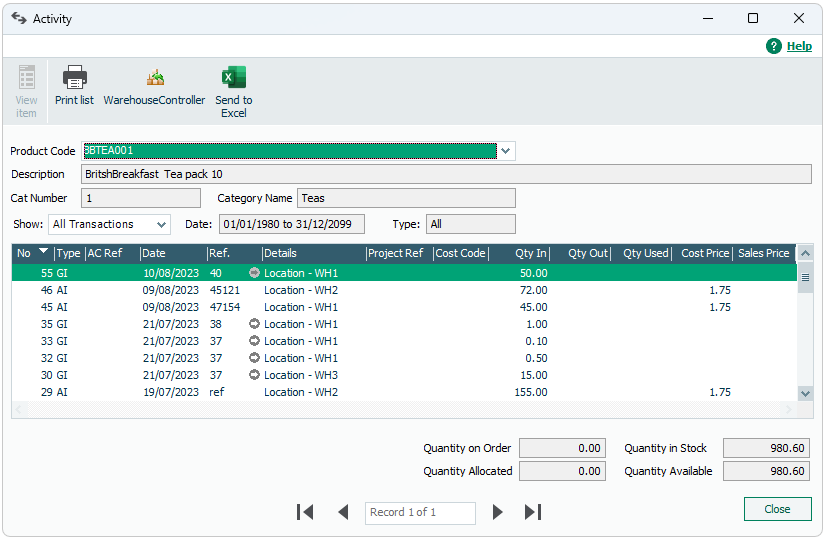Open the Show transactions dropdown
Screen dimensions: 828x540
161,224
